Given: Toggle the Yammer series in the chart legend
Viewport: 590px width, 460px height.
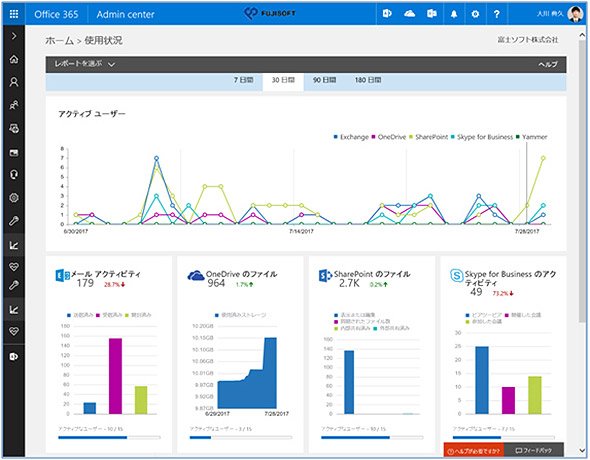Looking at the screenshot, I should click(x=532, y=137).
